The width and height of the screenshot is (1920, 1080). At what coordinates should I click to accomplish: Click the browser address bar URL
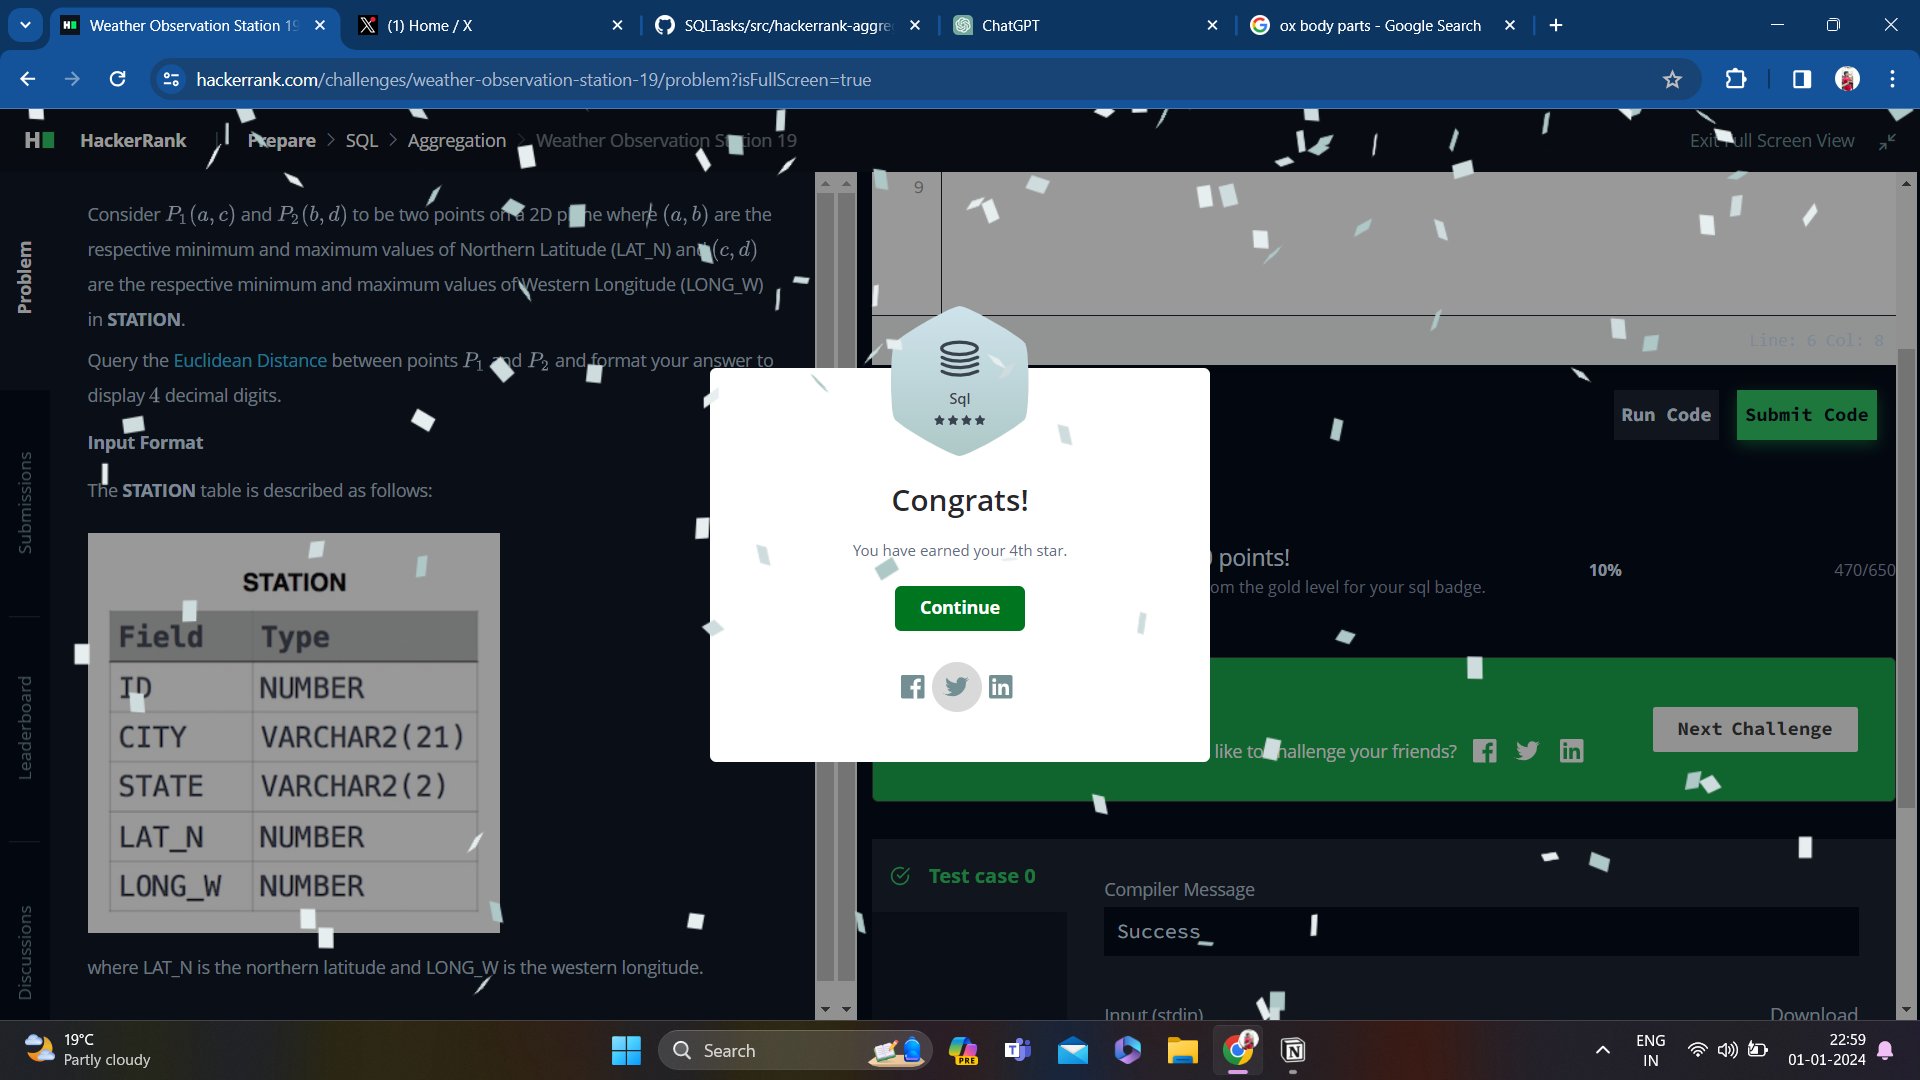tap(533, 79)
